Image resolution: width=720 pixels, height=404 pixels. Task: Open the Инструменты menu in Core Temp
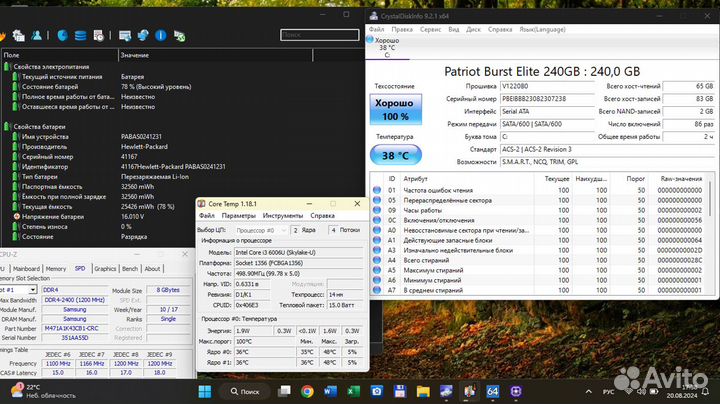(283, 215)
